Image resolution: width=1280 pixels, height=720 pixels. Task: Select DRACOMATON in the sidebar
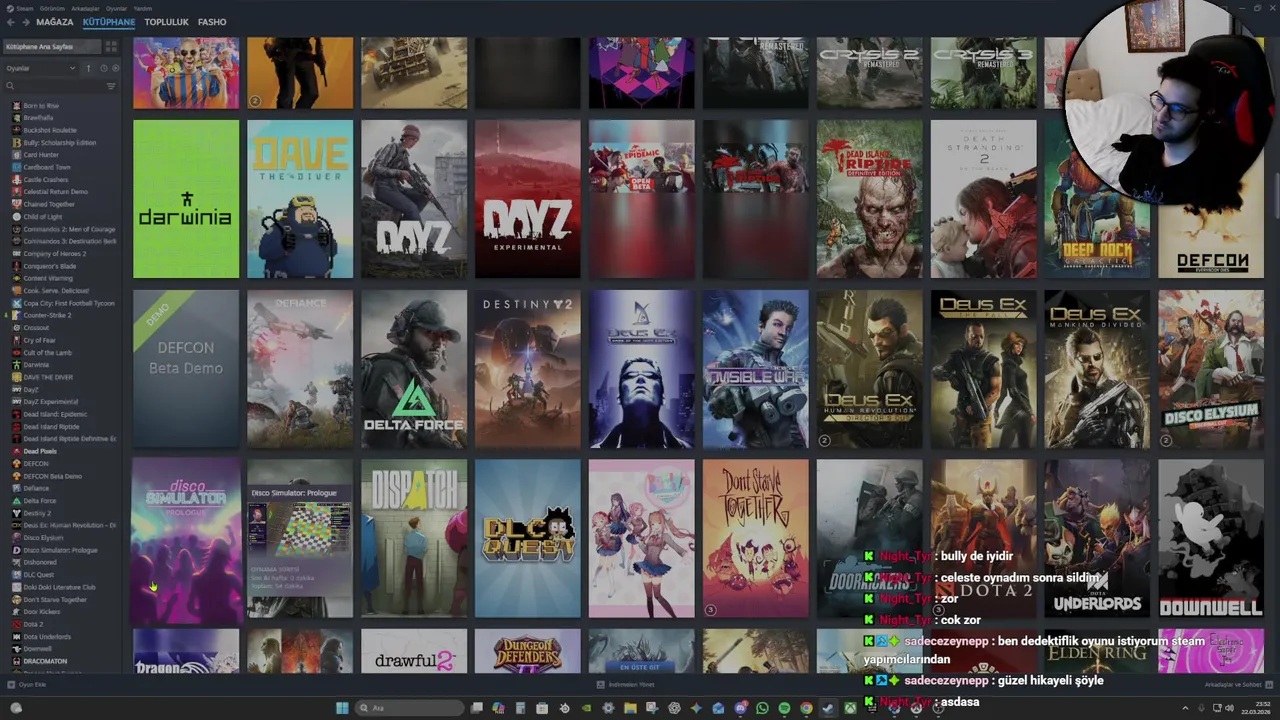pyautogui.click(x=45, y=661)
